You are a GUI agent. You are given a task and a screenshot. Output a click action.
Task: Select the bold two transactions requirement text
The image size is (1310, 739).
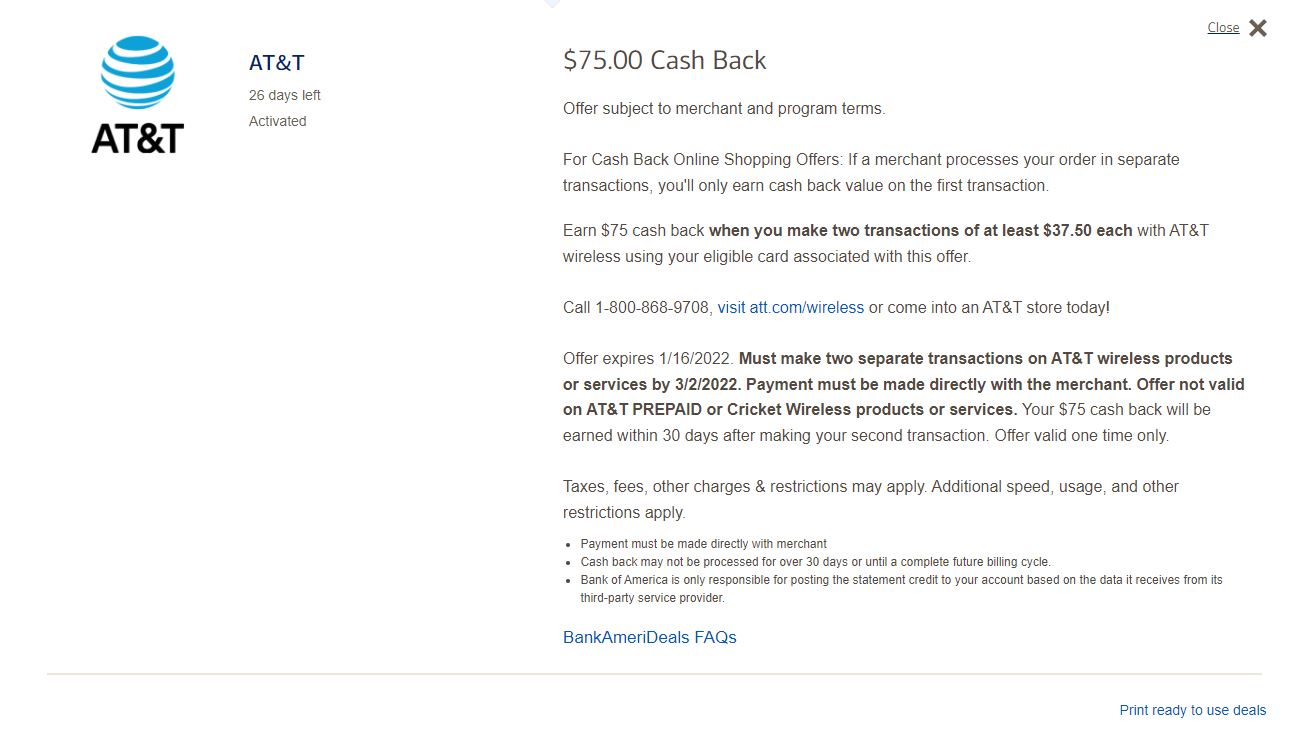click(920, 229)
